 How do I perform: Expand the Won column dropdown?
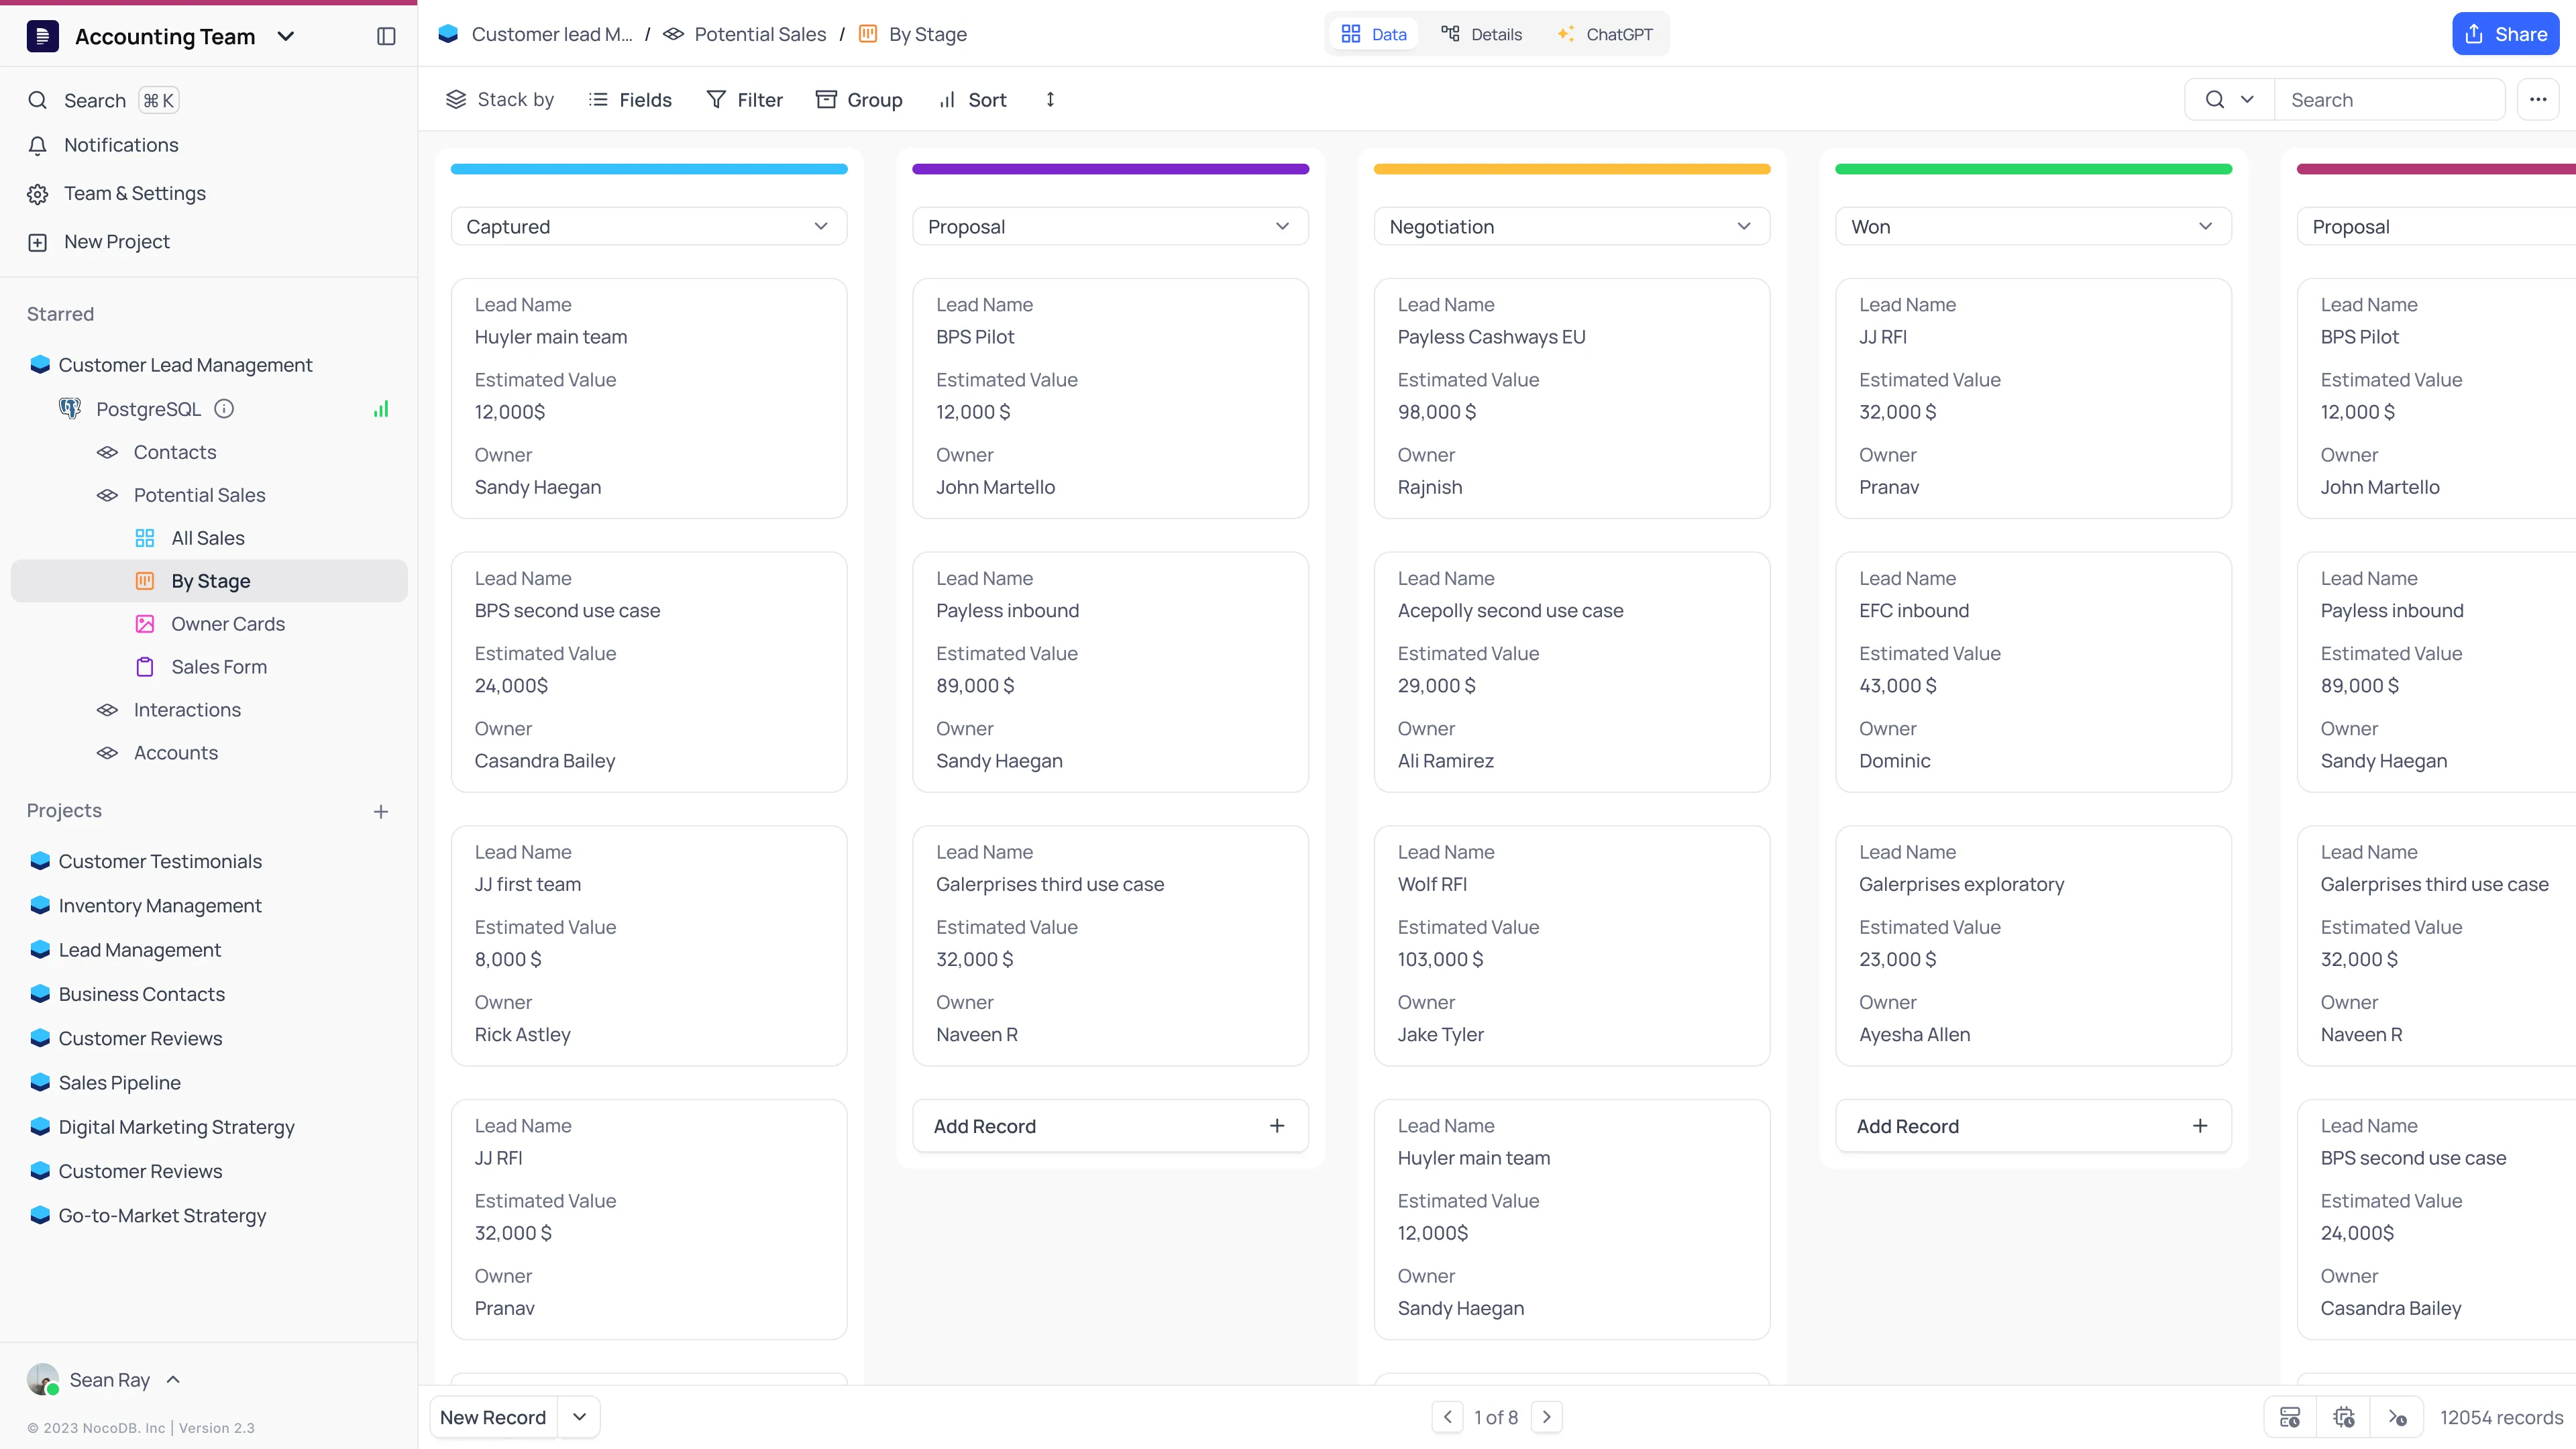tap(2206, 226)
